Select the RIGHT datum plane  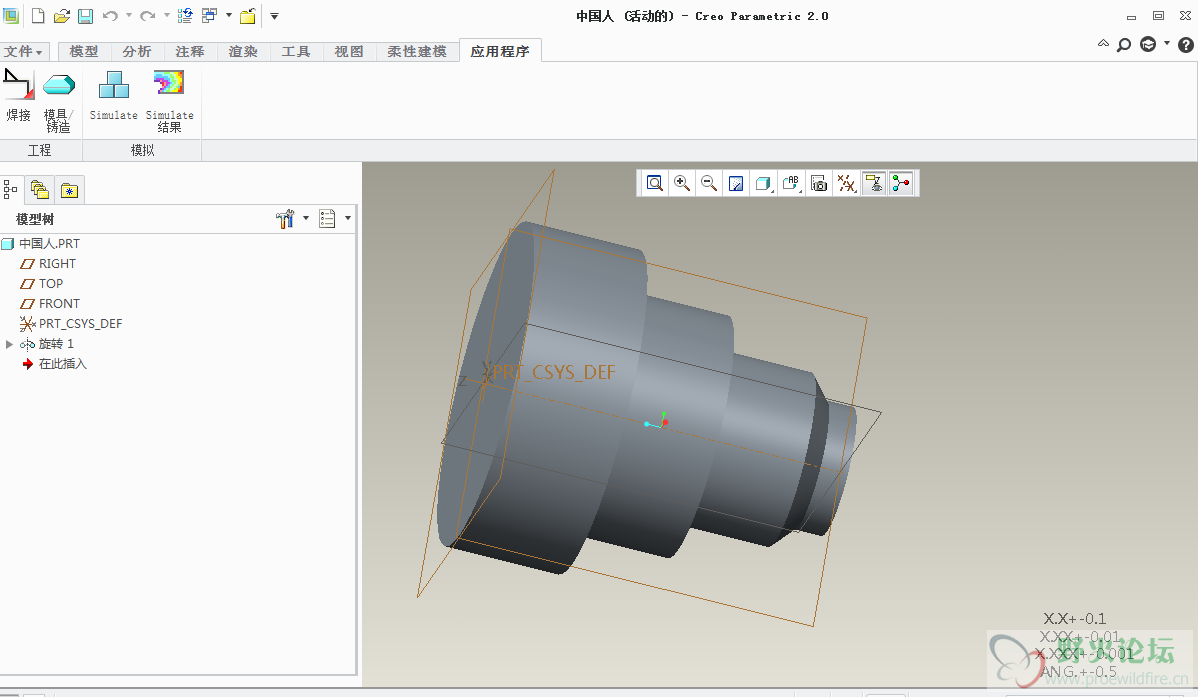coord(57,264)
